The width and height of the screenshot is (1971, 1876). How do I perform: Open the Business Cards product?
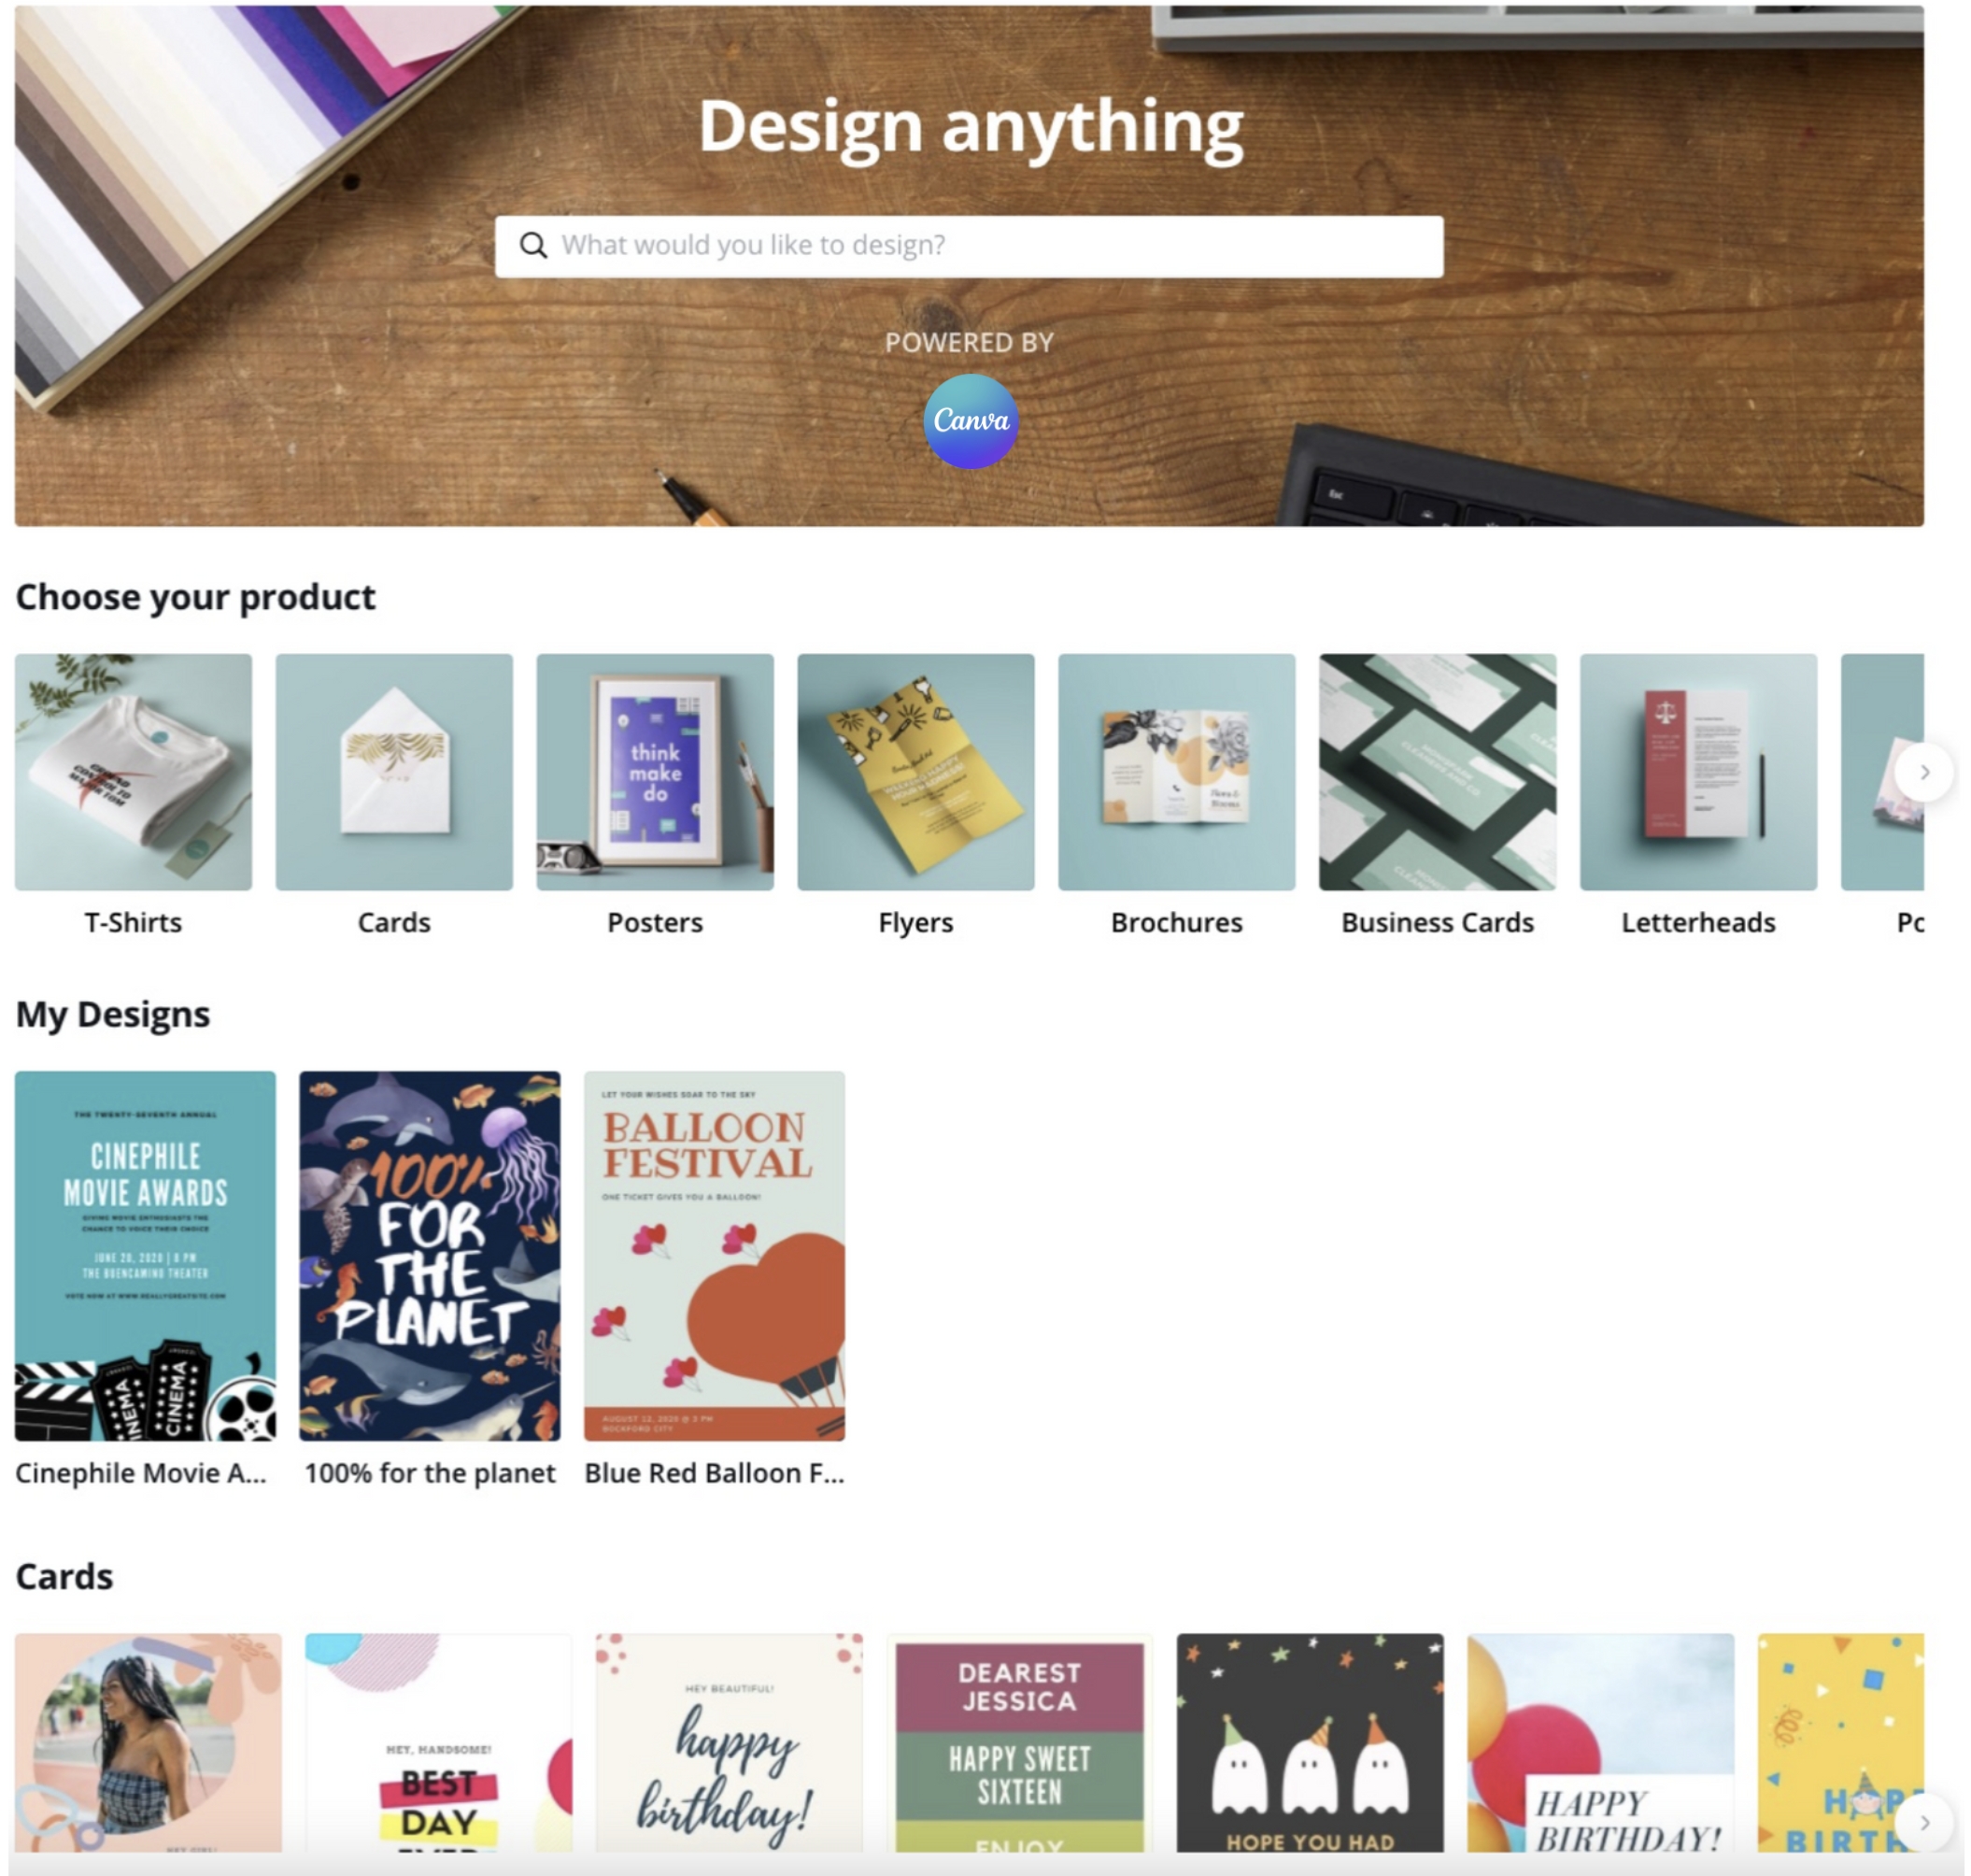tap(1437, 771)
